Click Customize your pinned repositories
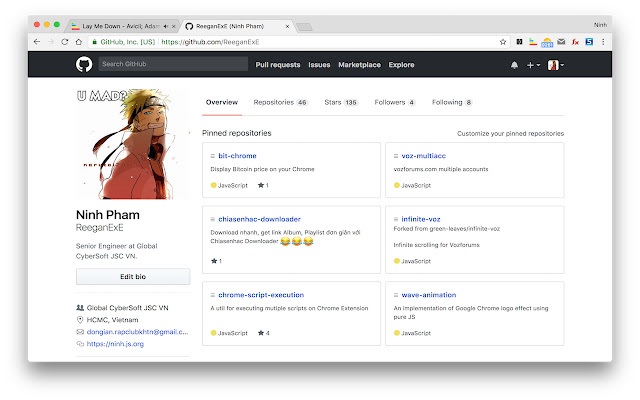This screenshot has width=640, height=400. 510,133
